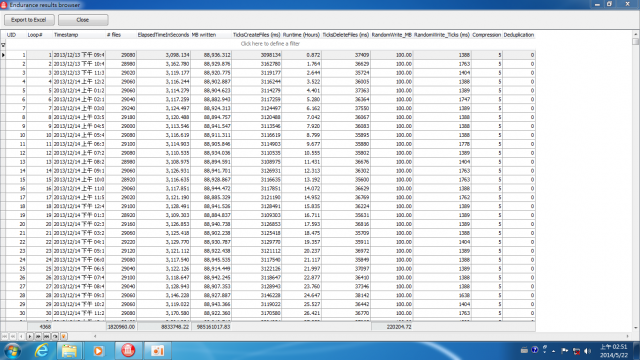Switch to the red Endurance app taskbar icon

[x=128, y=351]
